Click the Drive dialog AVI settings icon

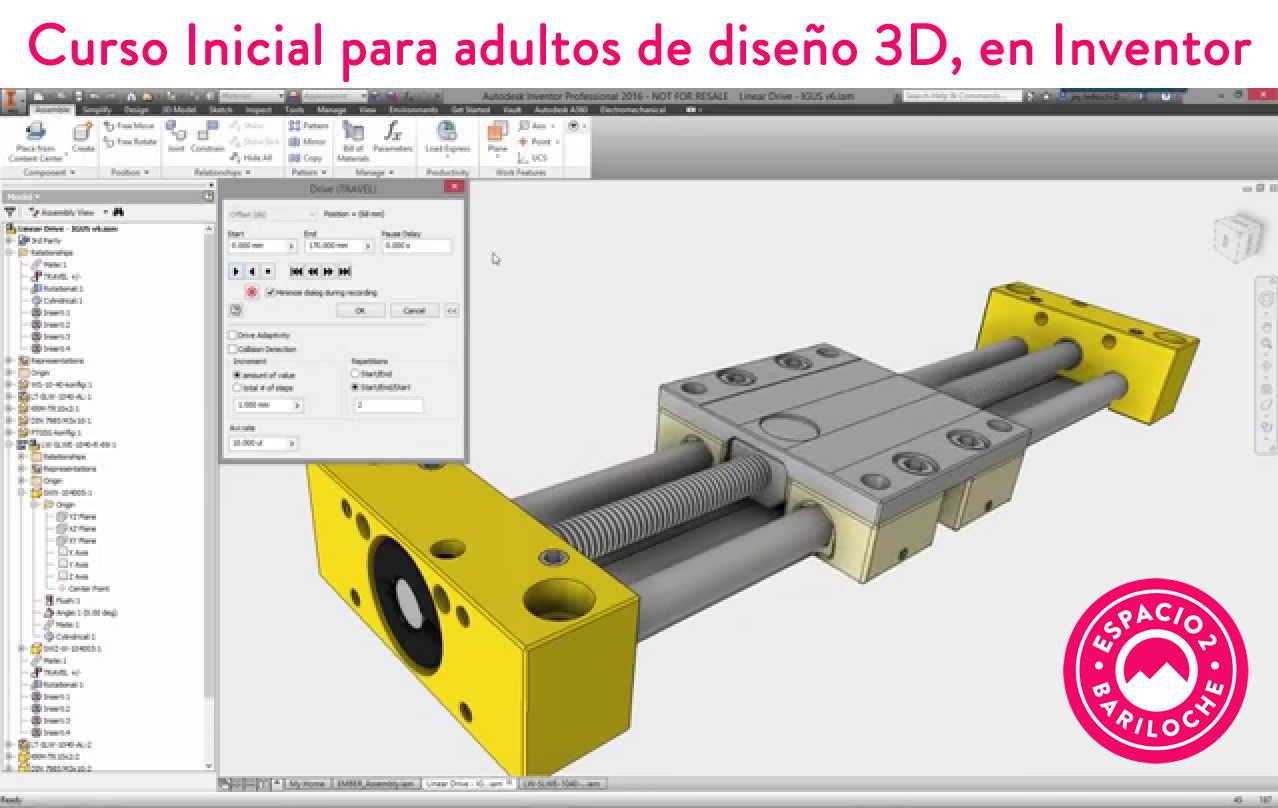235,310
